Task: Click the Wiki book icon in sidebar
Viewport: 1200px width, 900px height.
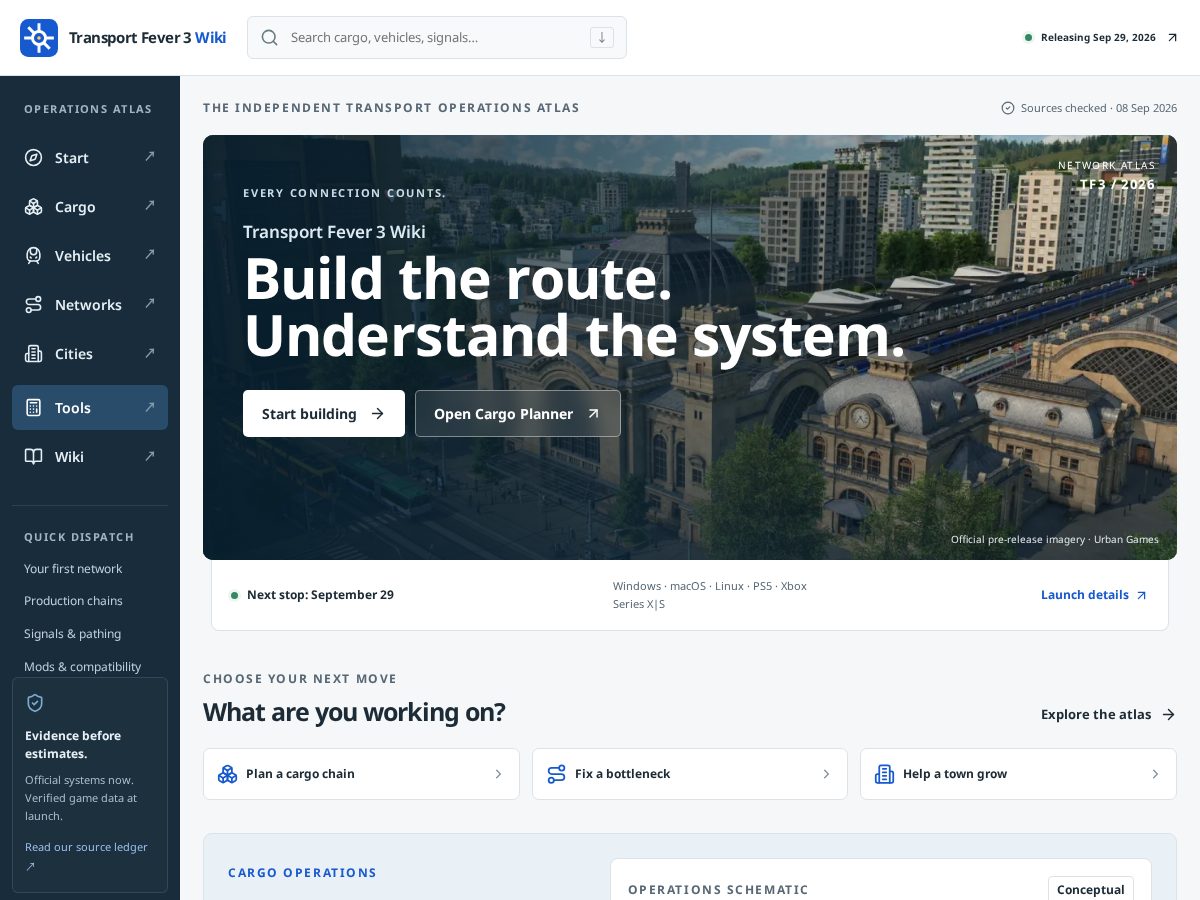Action: coord(34,457)
